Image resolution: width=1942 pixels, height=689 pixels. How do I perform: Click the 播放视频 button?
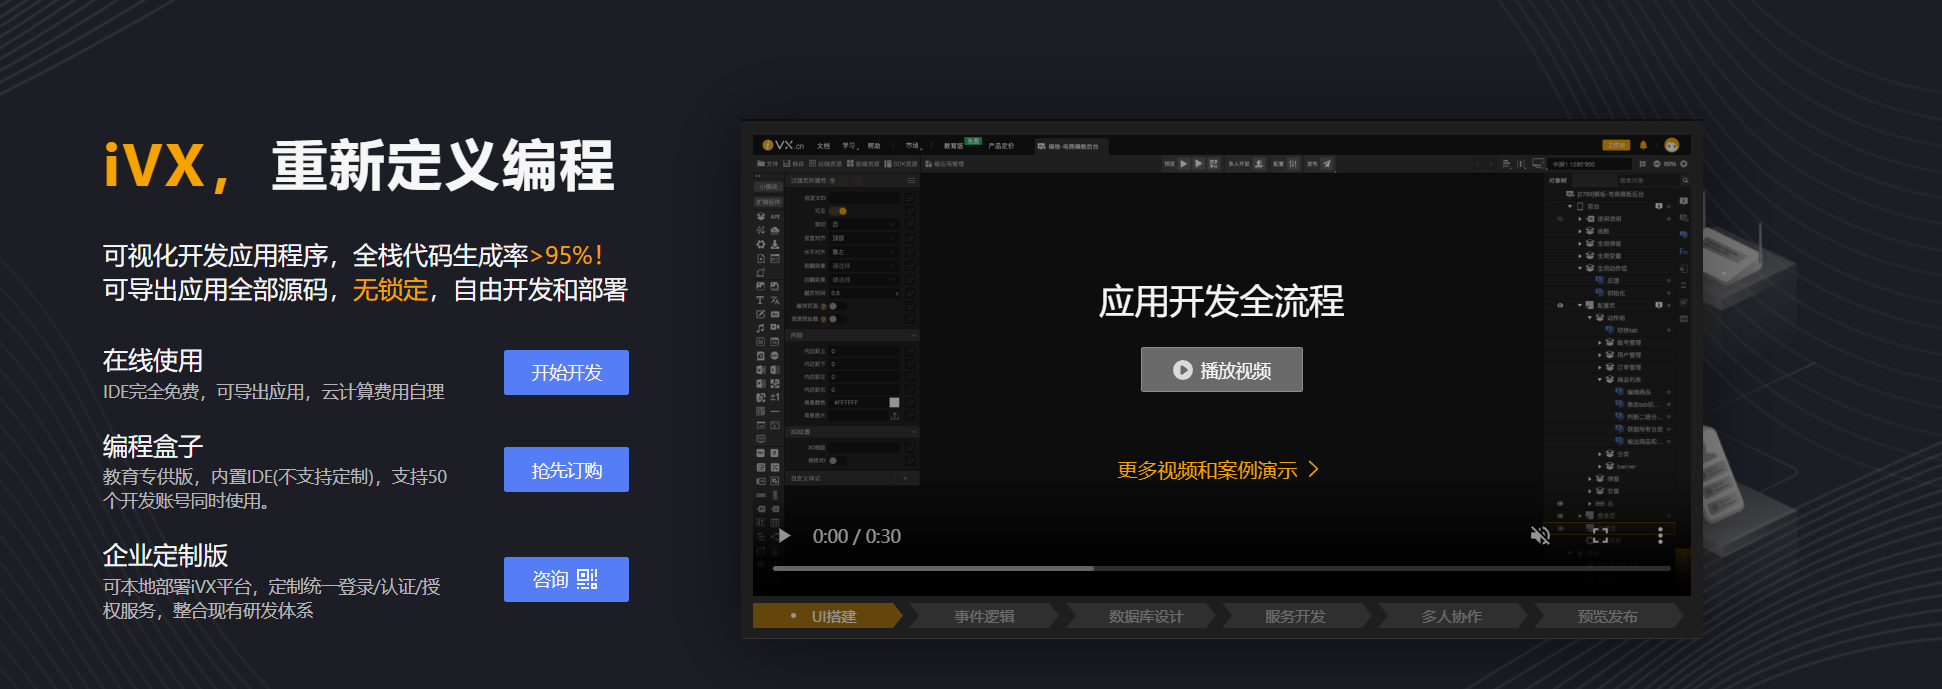1221,370
